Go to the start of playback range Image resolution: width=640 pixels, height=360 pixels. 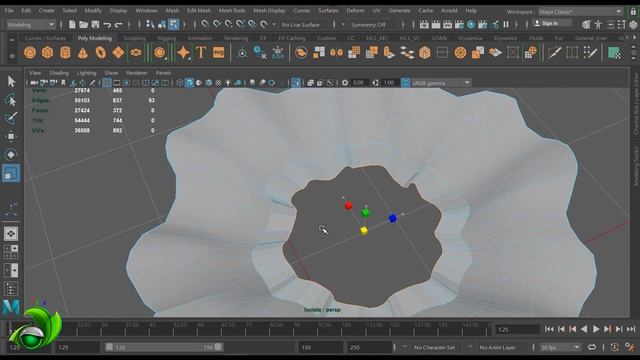click(549, 329)
